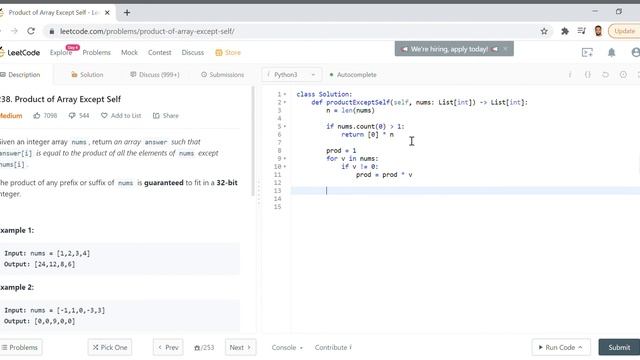Image resolution: width=640 pixels, height=360 pixels.
Task: Collapse the for loop fold arrow on line 9
Action: (285, 158)
